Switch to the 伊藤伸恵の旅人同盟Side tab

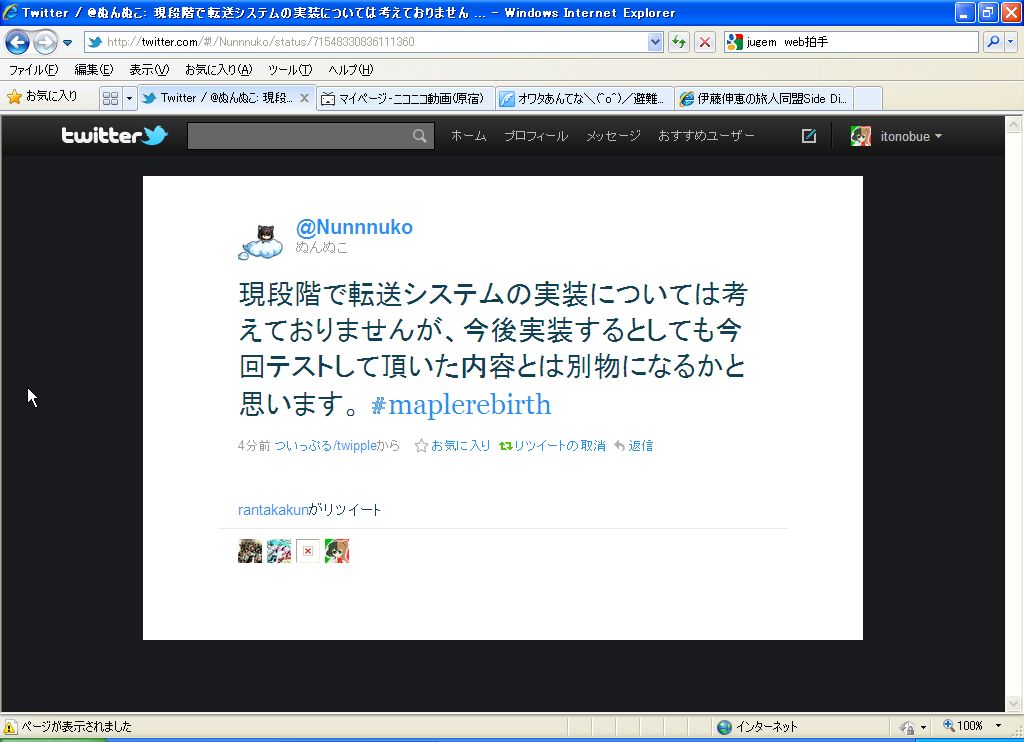[x=764, y=99]
